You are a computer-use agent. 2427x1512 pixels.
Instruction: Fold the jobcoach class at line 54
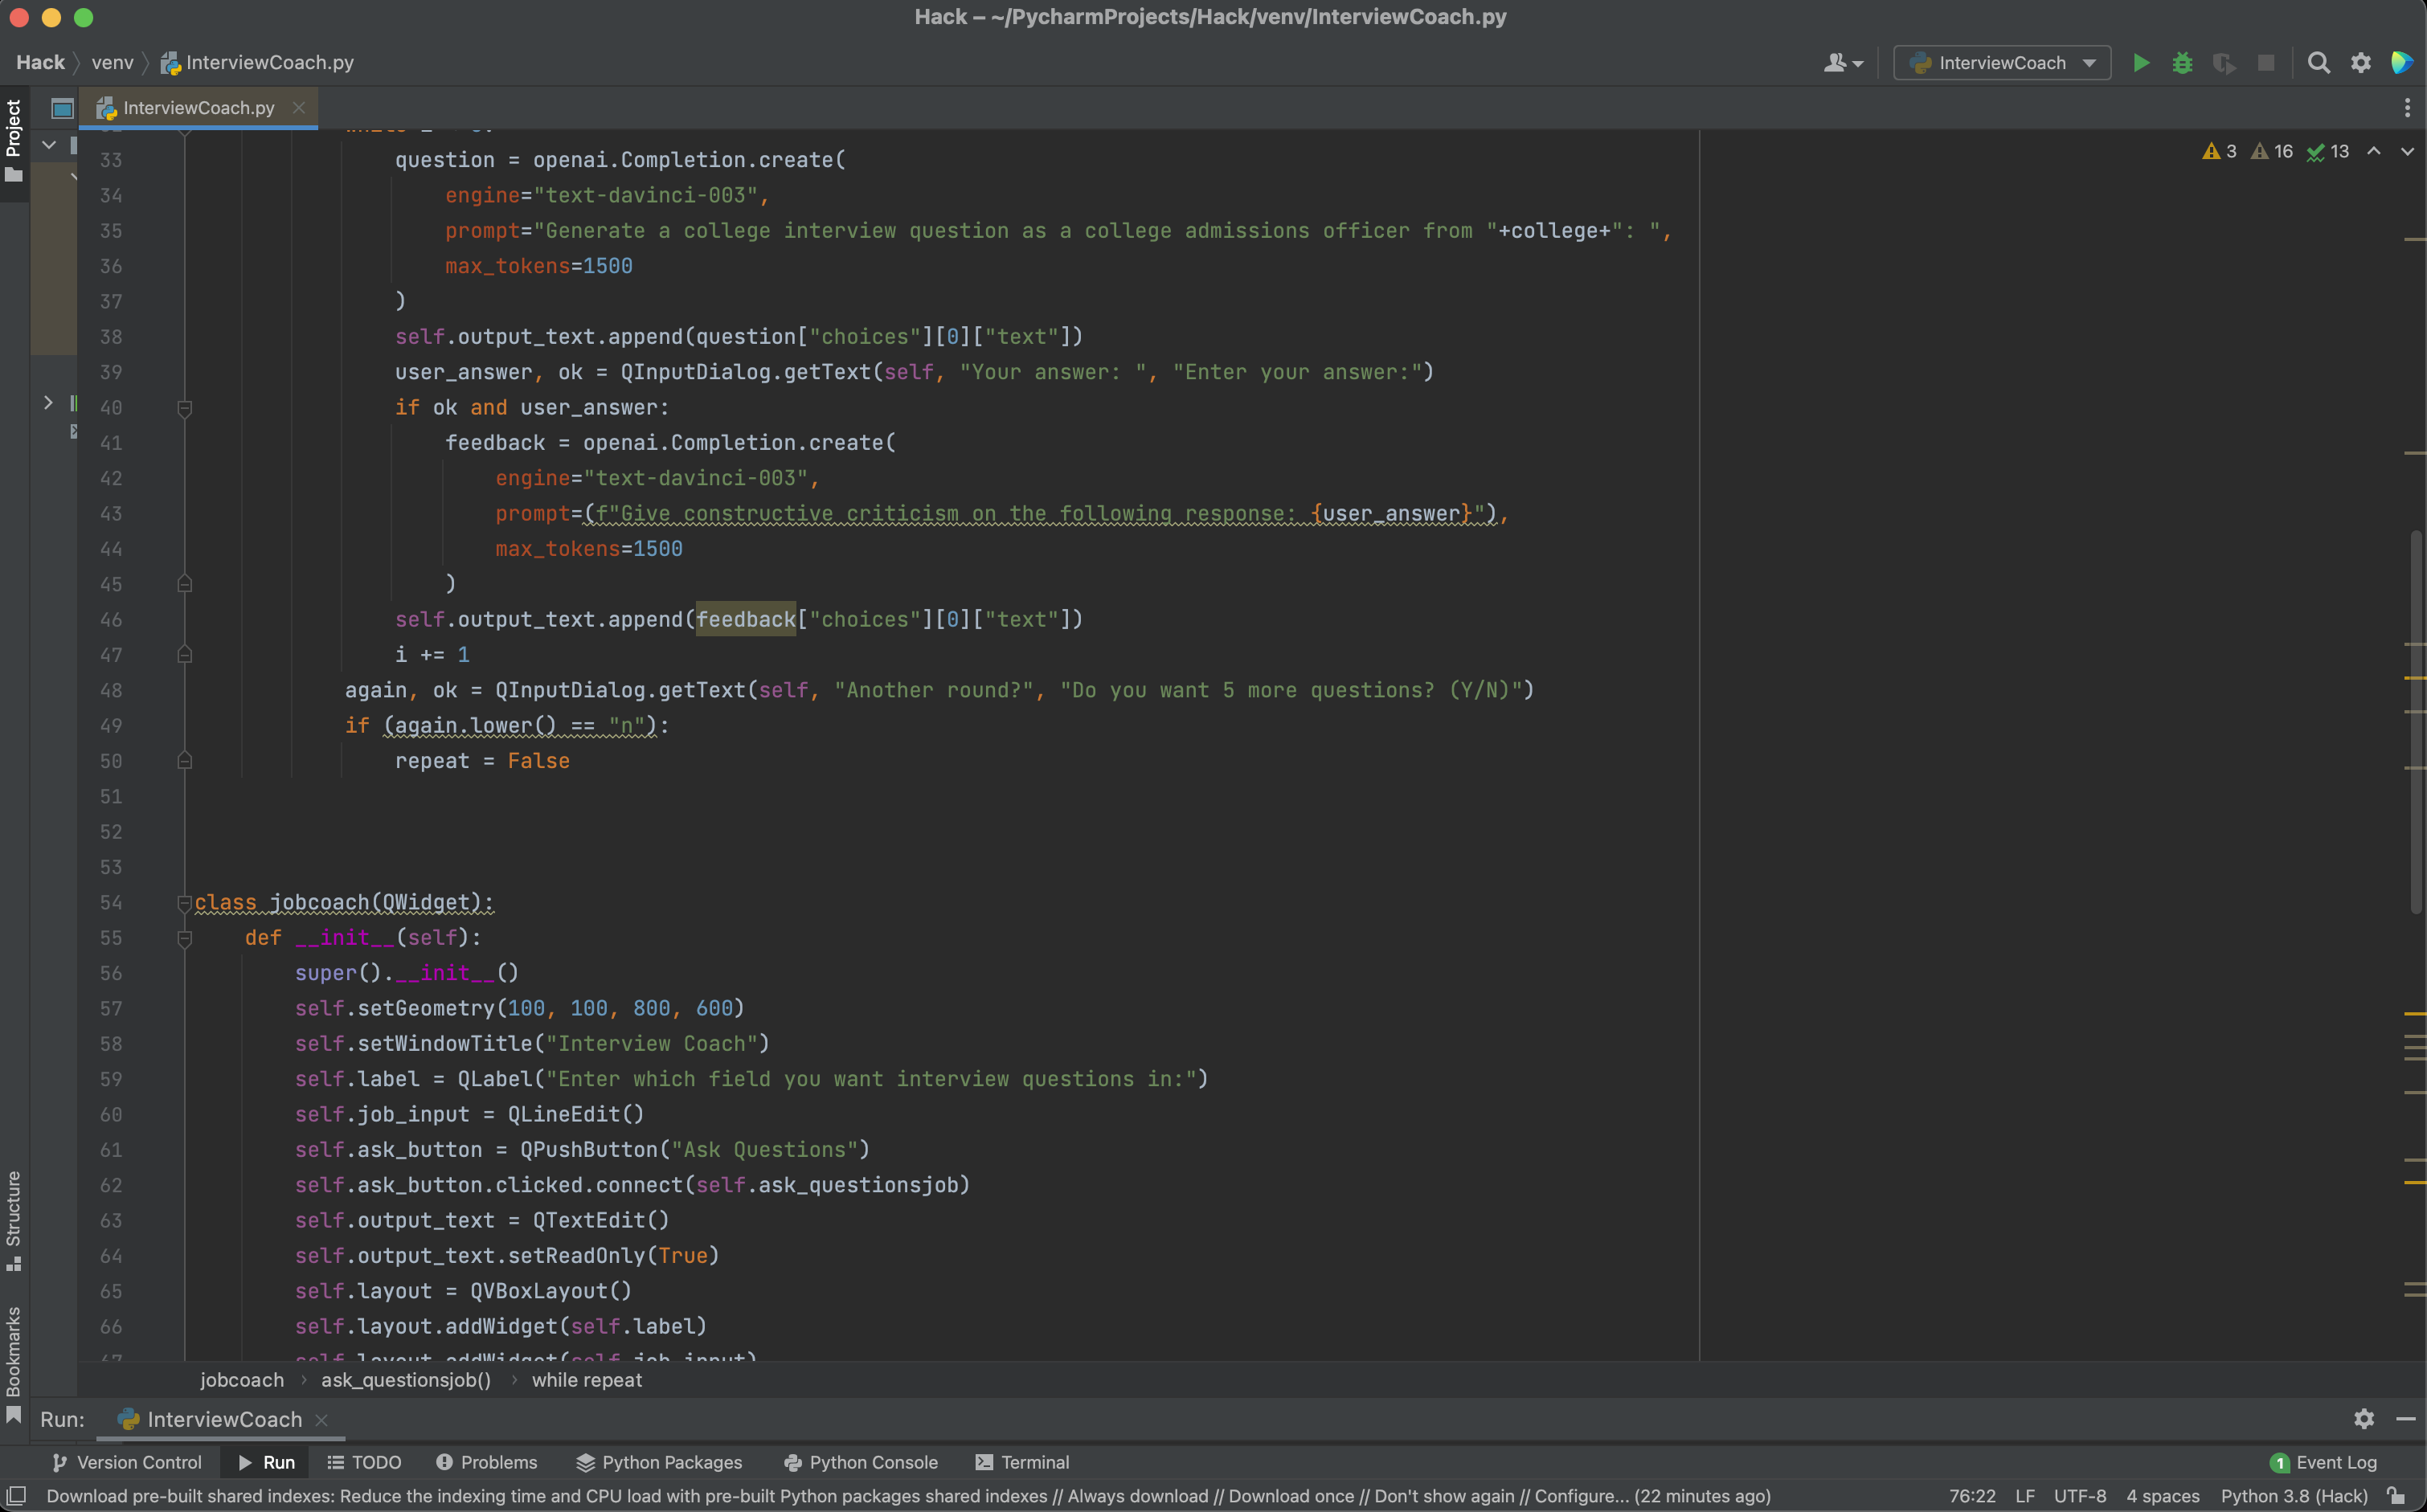(184, 903)
